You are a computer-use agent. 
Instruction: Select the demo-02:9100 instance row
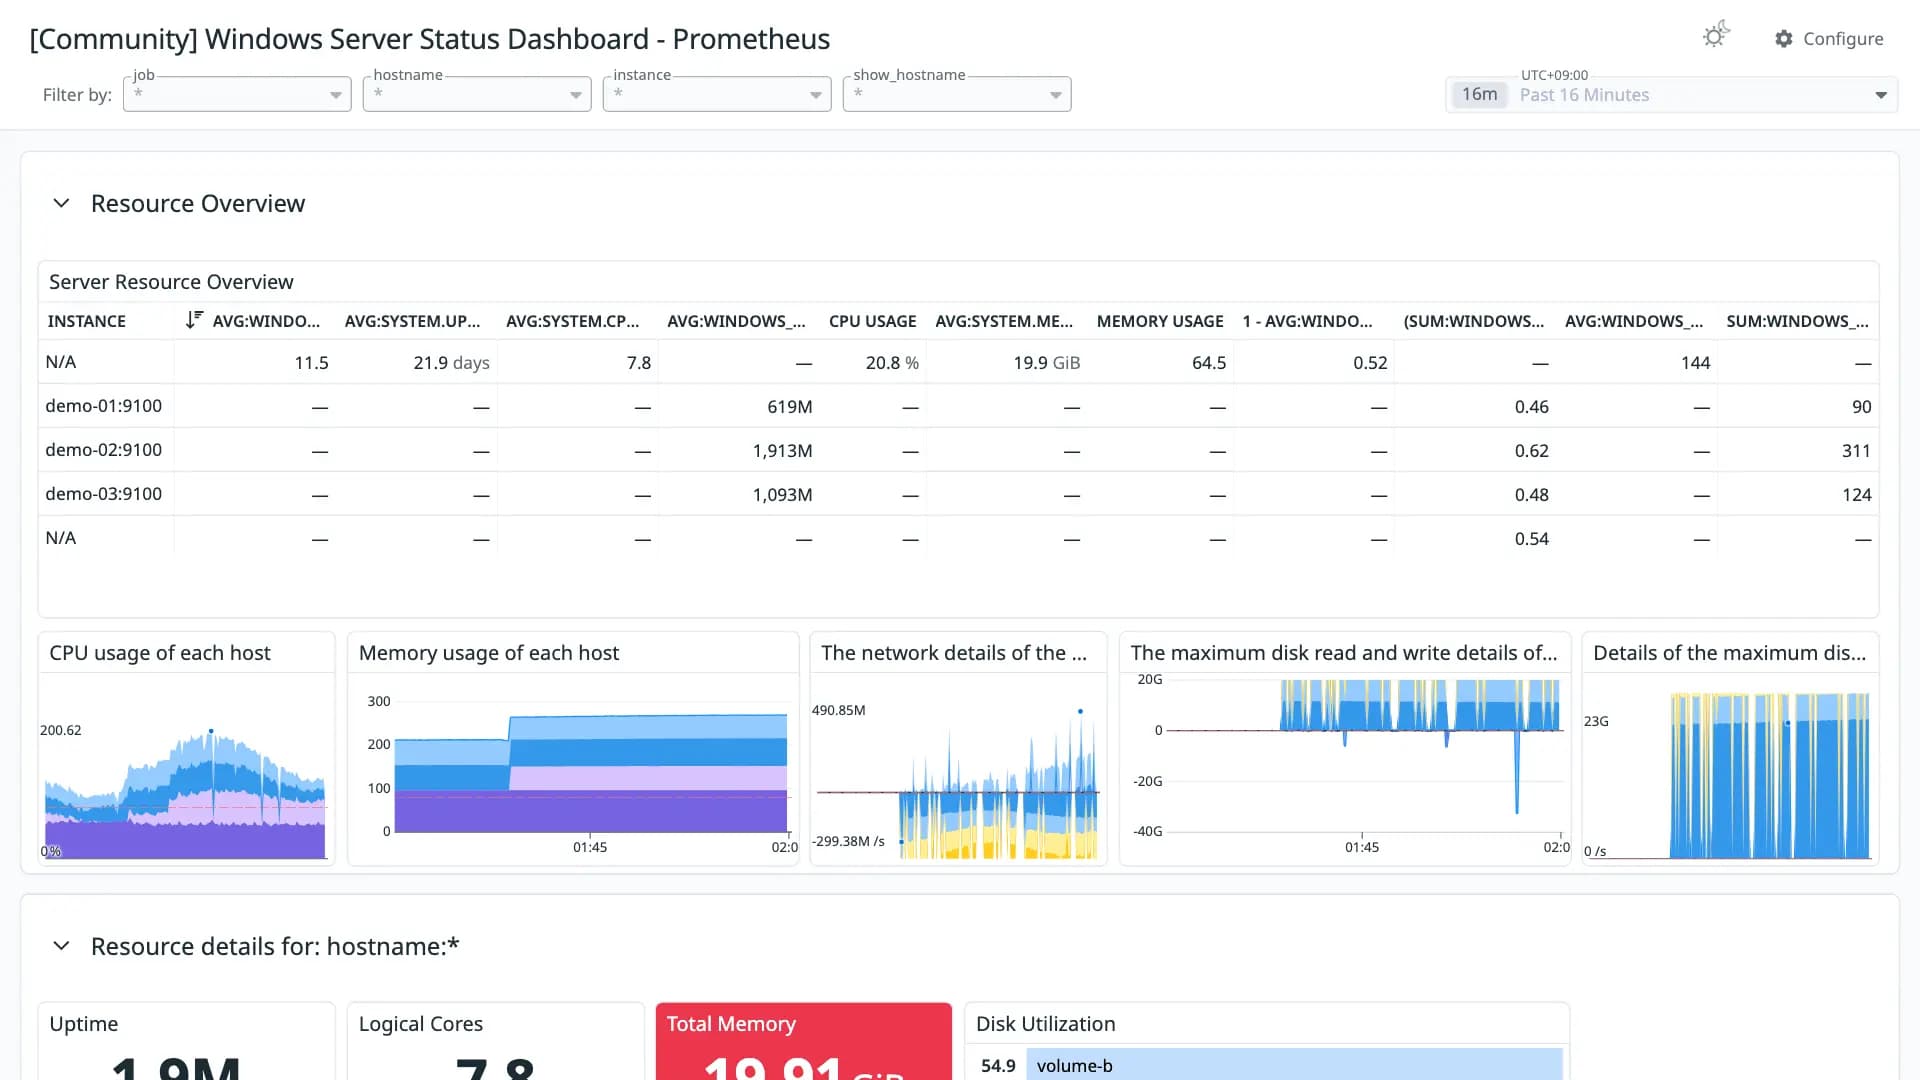(x=958, y=450)
